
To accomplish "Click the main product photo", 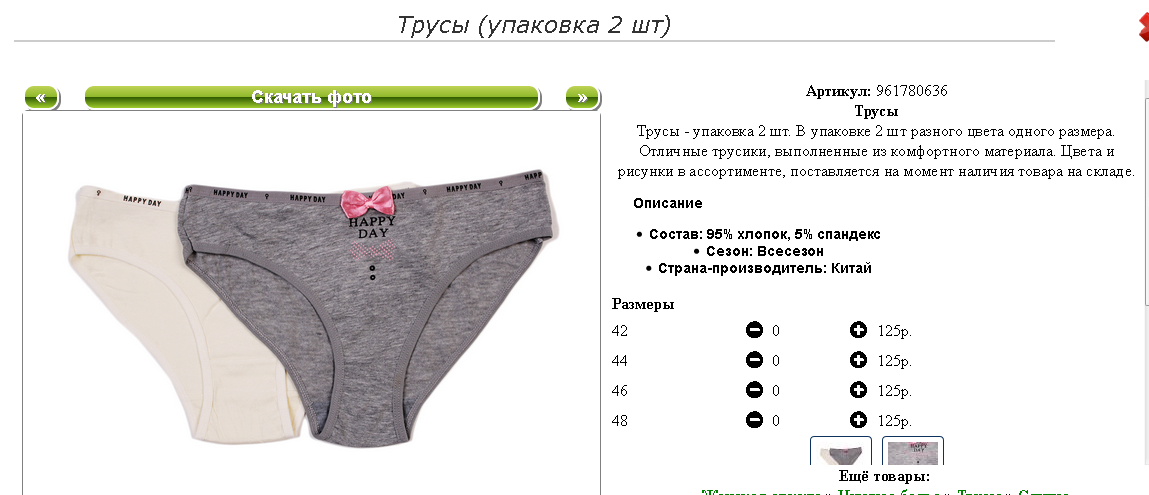I will pyautogui.click(x=311, y=304).
